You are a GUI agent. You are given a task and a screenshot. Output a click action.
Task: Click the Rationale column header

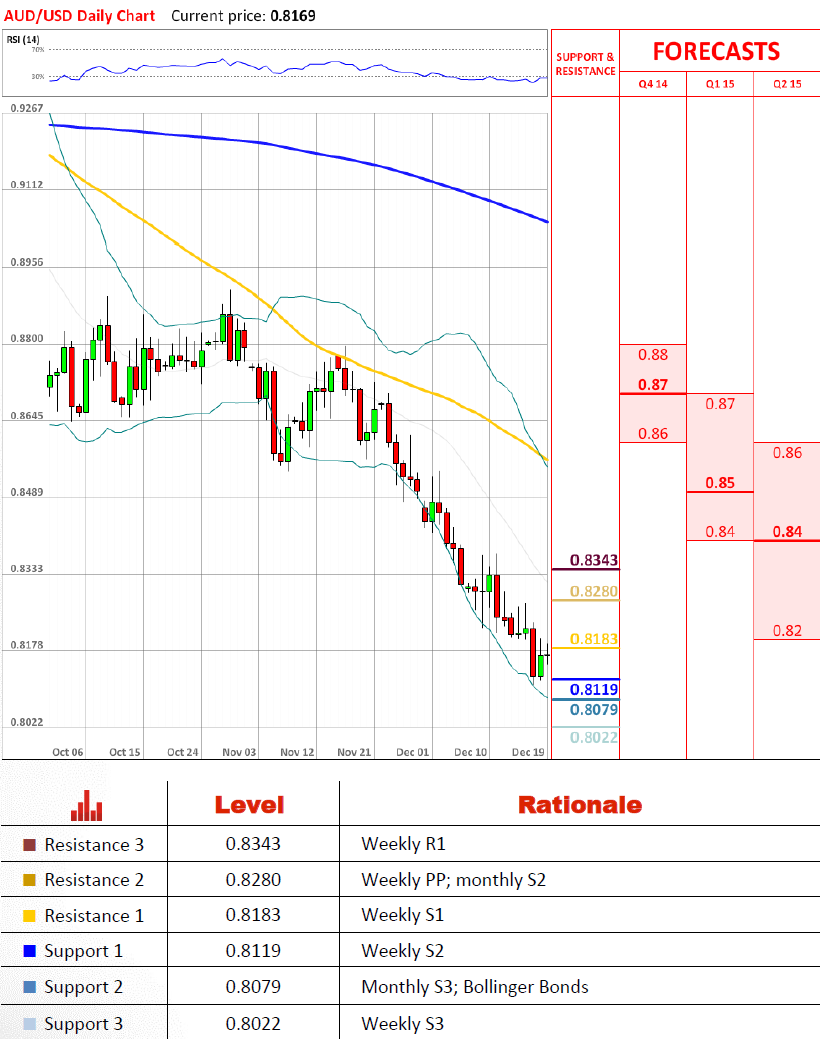pyautogui.click(x=579, y=805)
